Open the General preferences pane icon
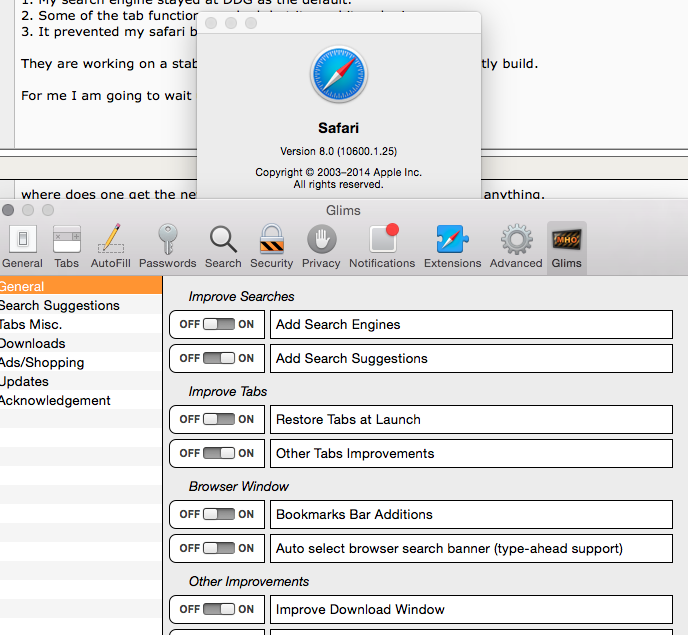Screen dimensions: 688x635 22,247
